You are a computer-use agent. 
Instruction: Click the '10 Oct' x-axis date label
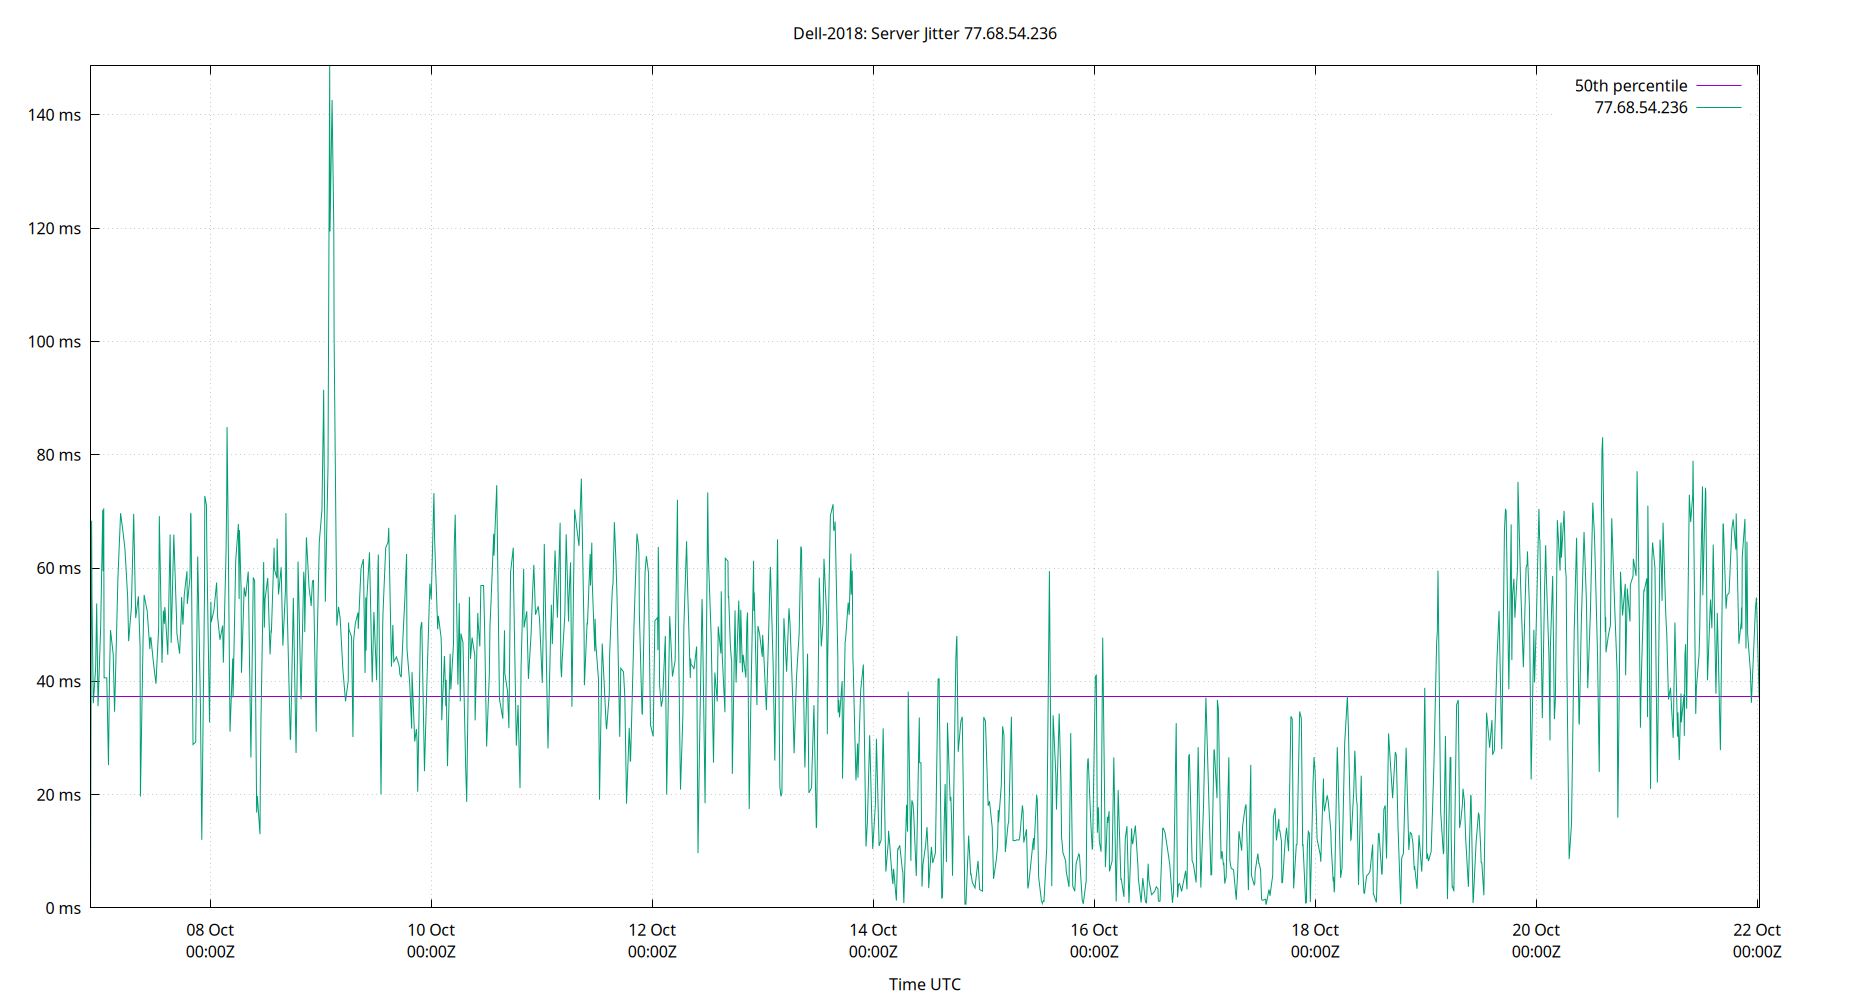click(431, 930)
